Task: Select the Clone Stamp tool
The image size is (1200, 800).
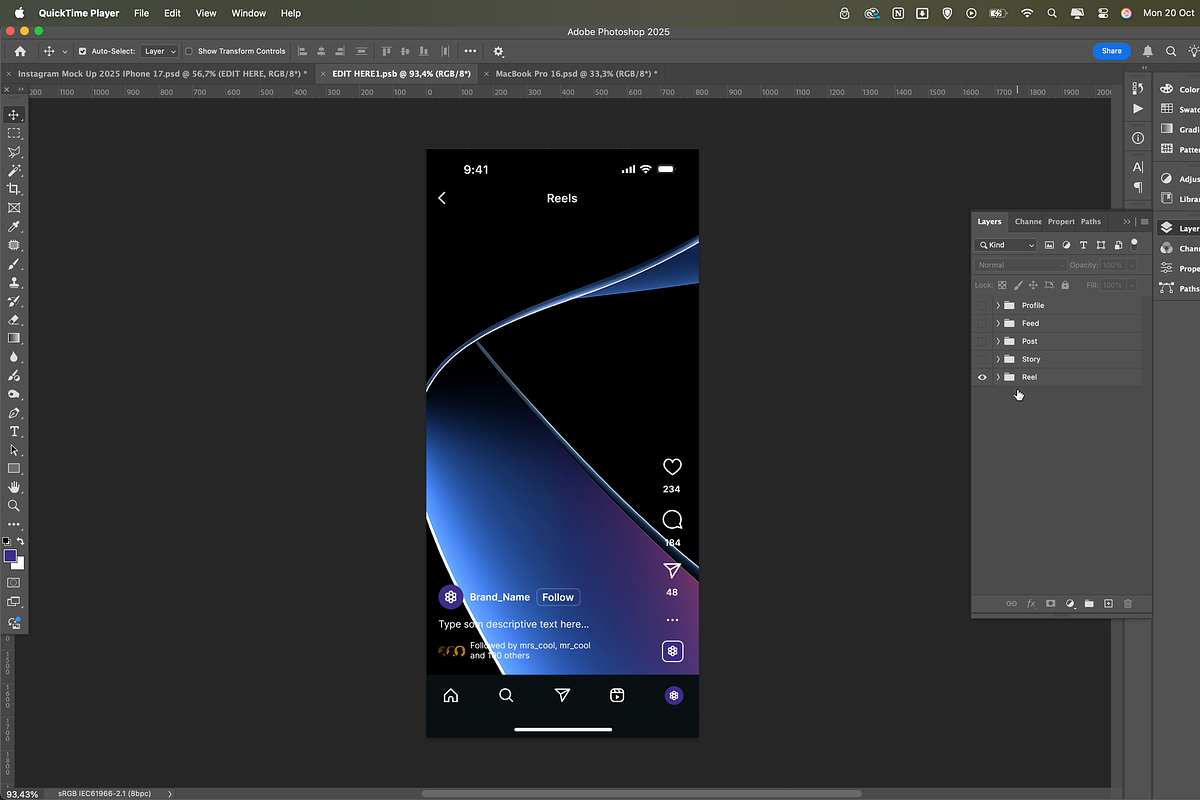Action: tap(14, 283)
